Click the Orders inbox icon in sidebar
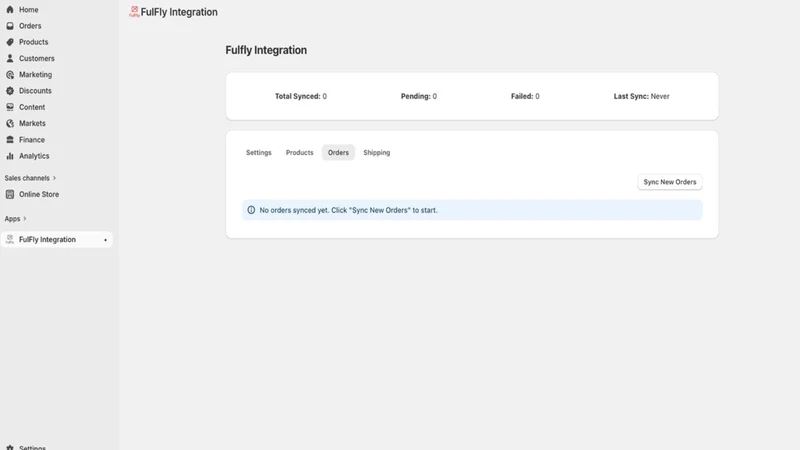 10,26
